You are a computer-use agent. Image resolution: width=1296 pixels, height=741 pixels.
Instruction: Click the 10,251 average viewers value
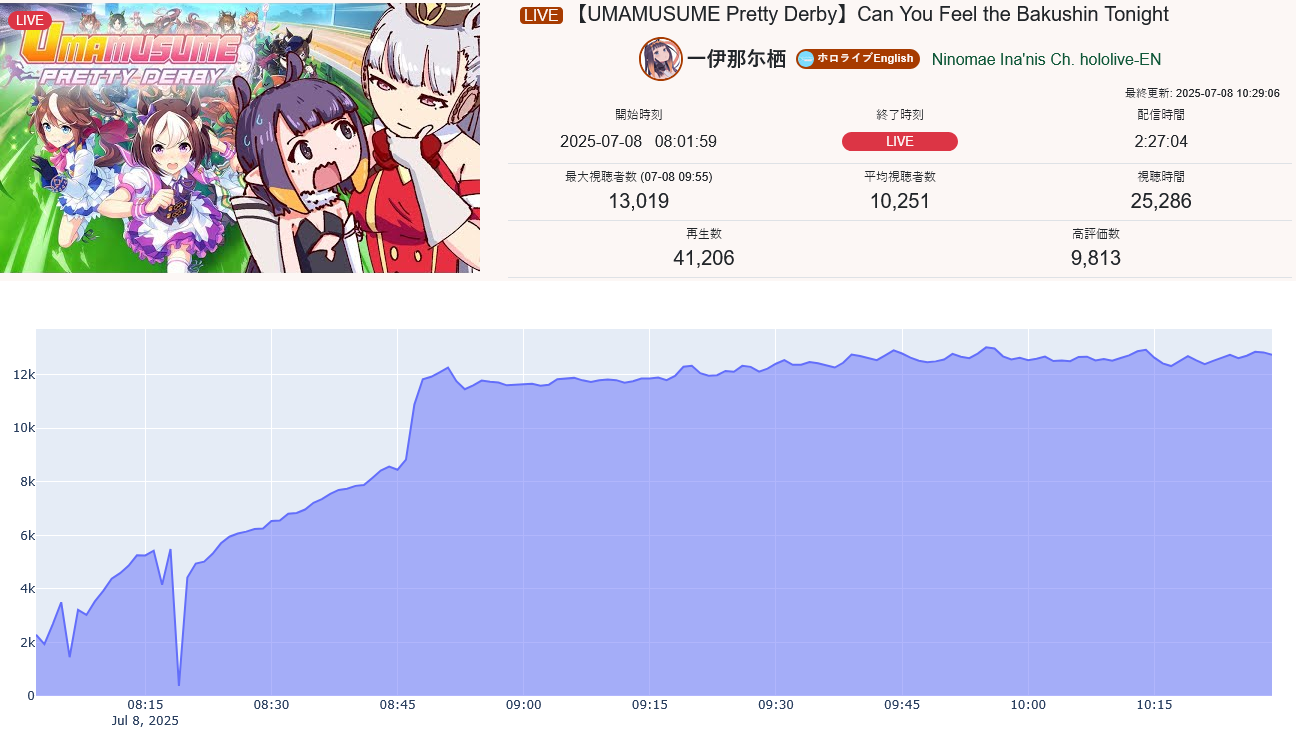pyautogui.click(x=900, y=201)
